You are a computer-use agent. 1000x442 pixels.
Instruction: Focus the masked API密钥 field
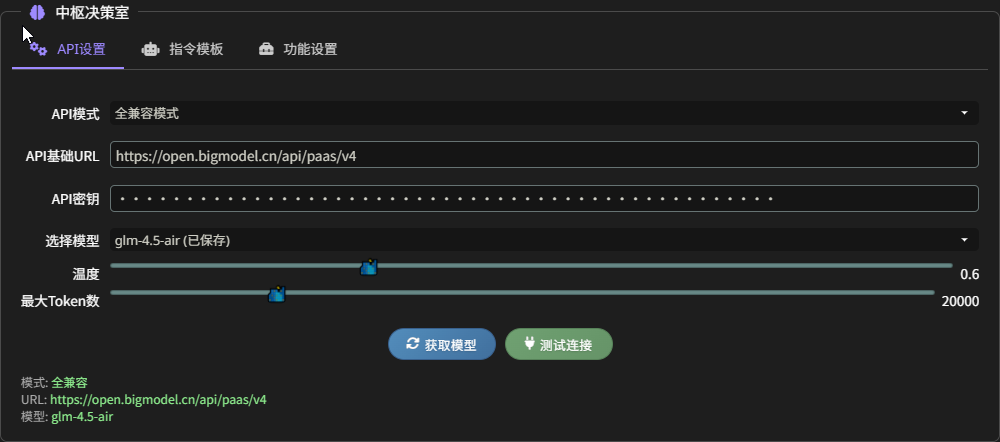544,199
